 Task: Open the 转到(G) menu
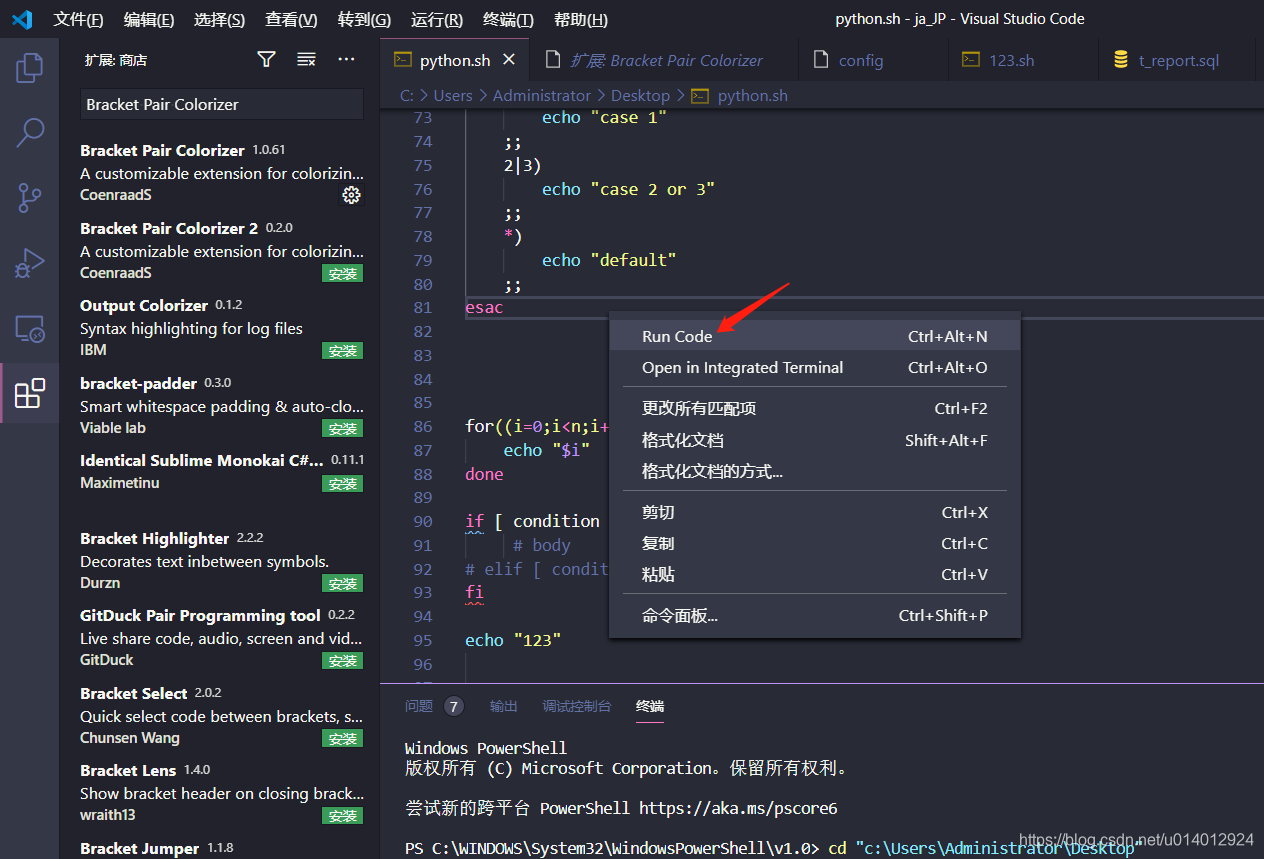coord(364,19)
